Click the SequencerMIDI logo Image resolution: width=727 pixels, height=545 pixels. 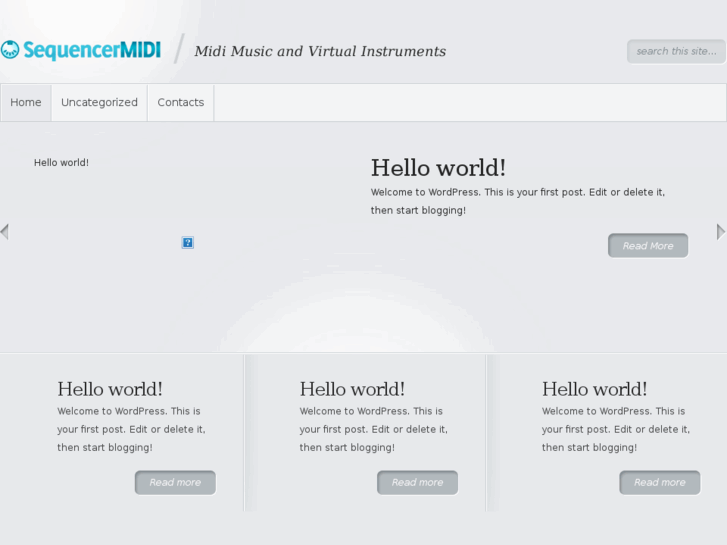[81, 50]
